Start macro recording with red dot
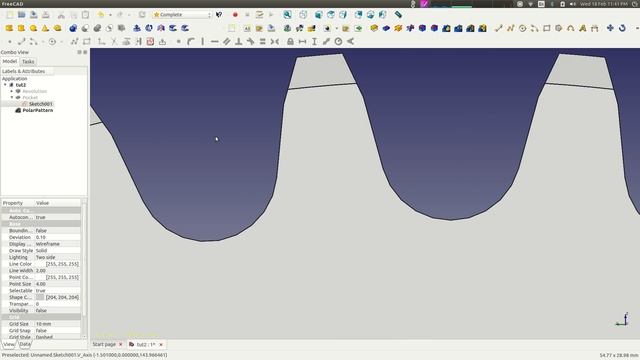The height and width of the screenshot is (360, 640). click(x=235, y=15)
